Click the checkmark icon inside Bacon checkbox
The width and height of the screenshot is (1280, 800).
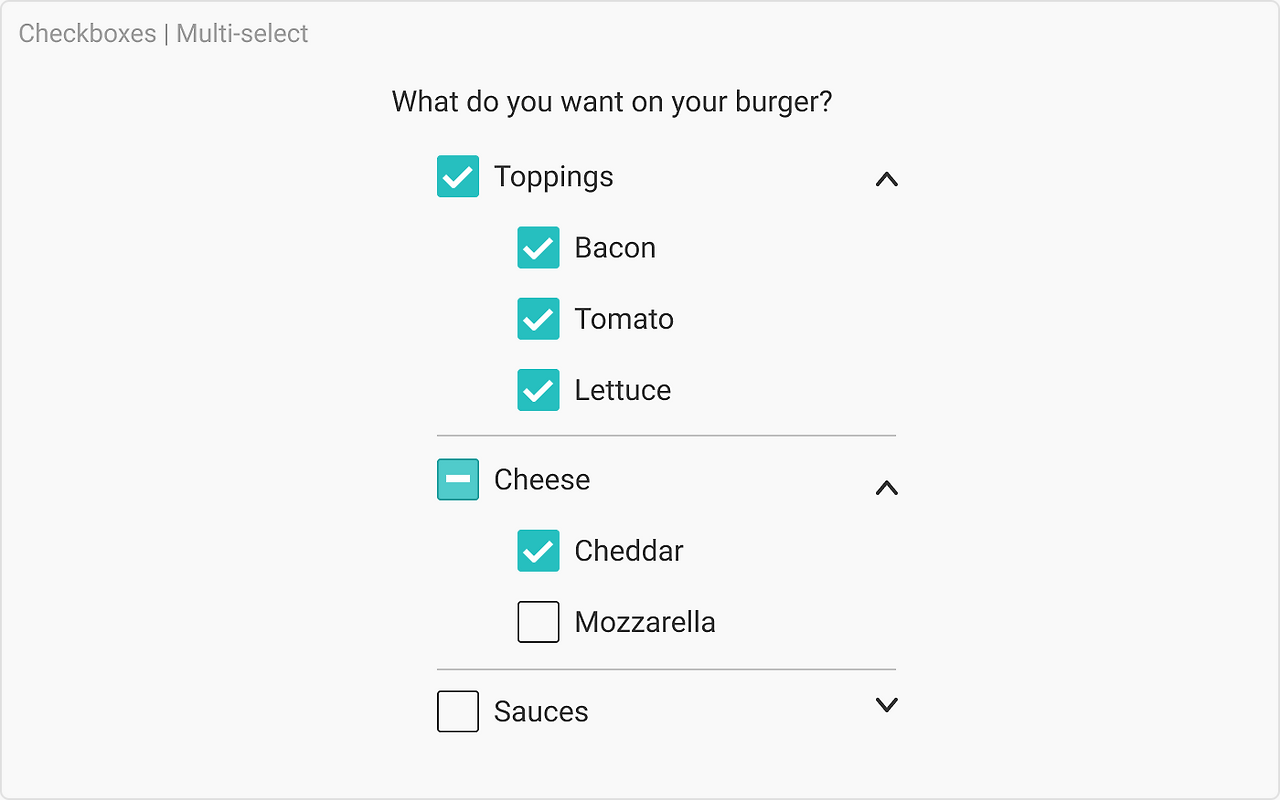[538, 247]
